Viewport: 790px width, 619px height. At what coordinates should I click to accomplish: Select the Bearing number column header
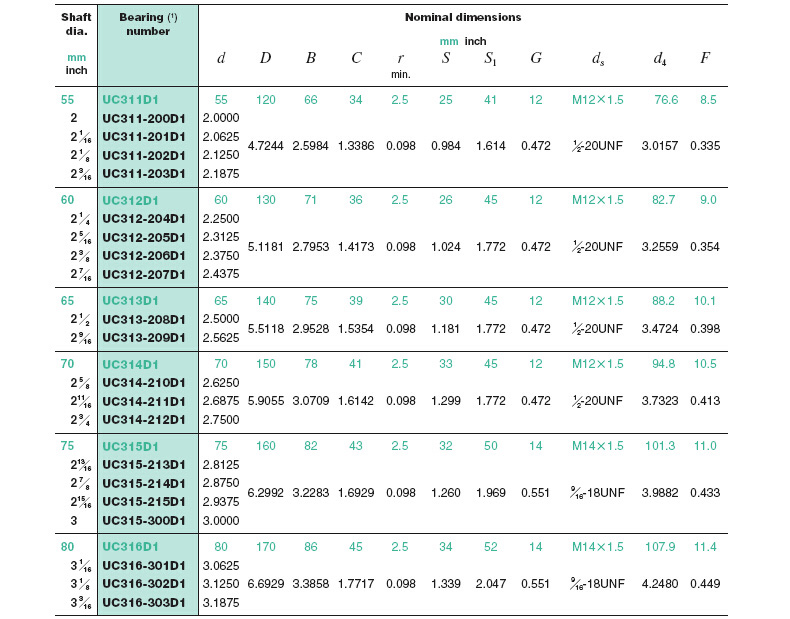[147, 24]
